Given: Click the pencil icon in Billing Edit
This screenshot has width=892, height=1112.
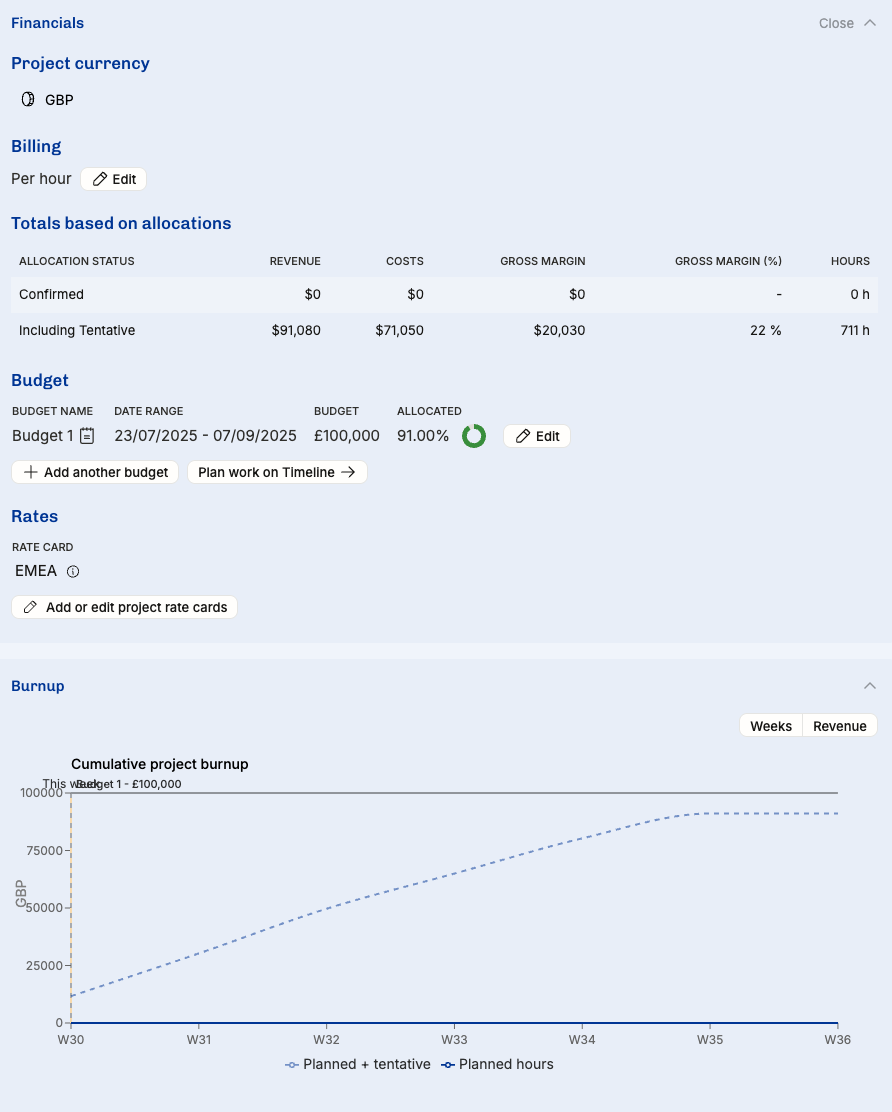Looking at the screenshot, I should click(x=100, y=179).
